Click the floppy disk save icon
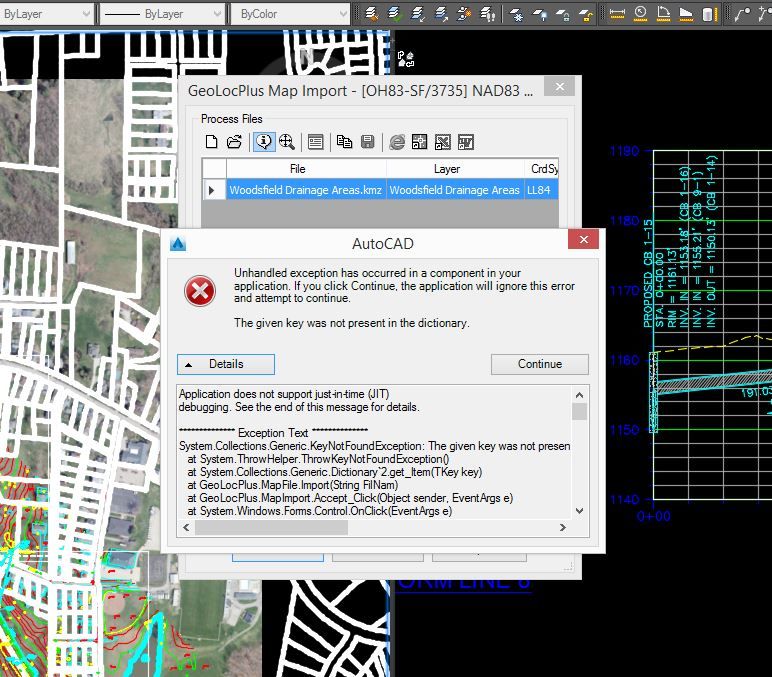 (368, 142)
